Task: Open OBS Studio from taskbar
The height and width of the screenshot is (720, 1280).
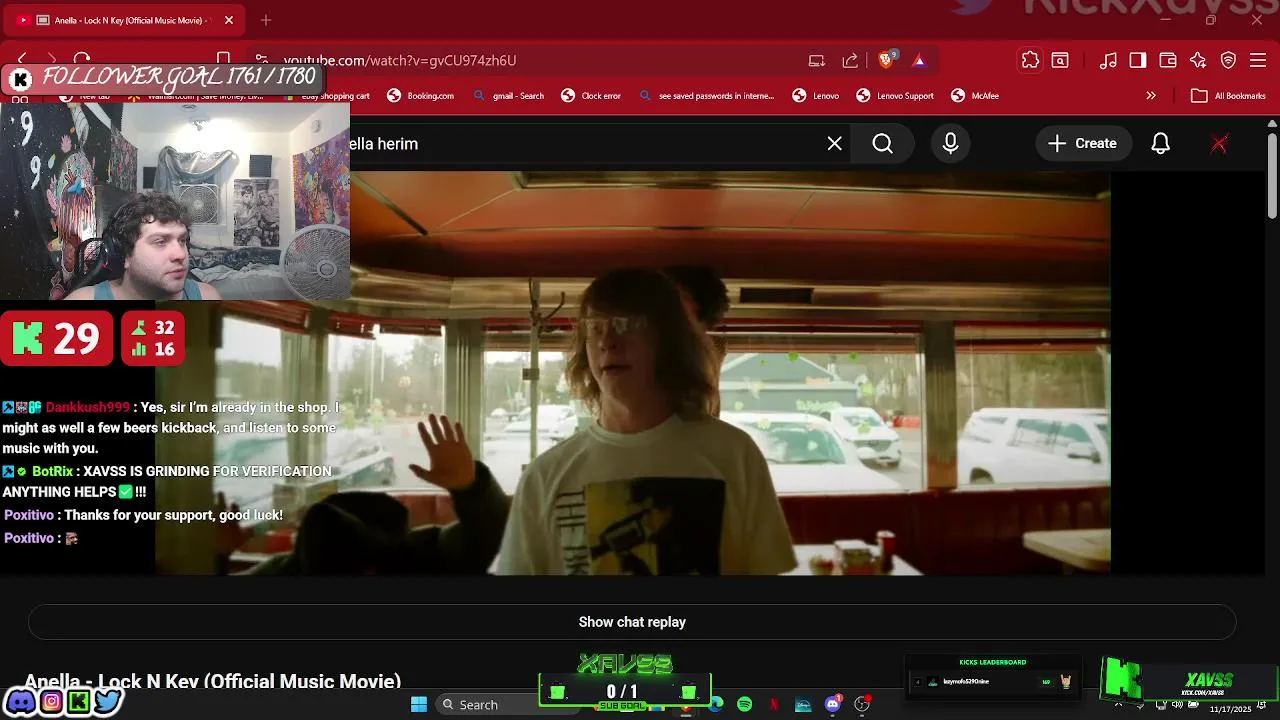Action: pyautogui.click(x=862, y=705)
